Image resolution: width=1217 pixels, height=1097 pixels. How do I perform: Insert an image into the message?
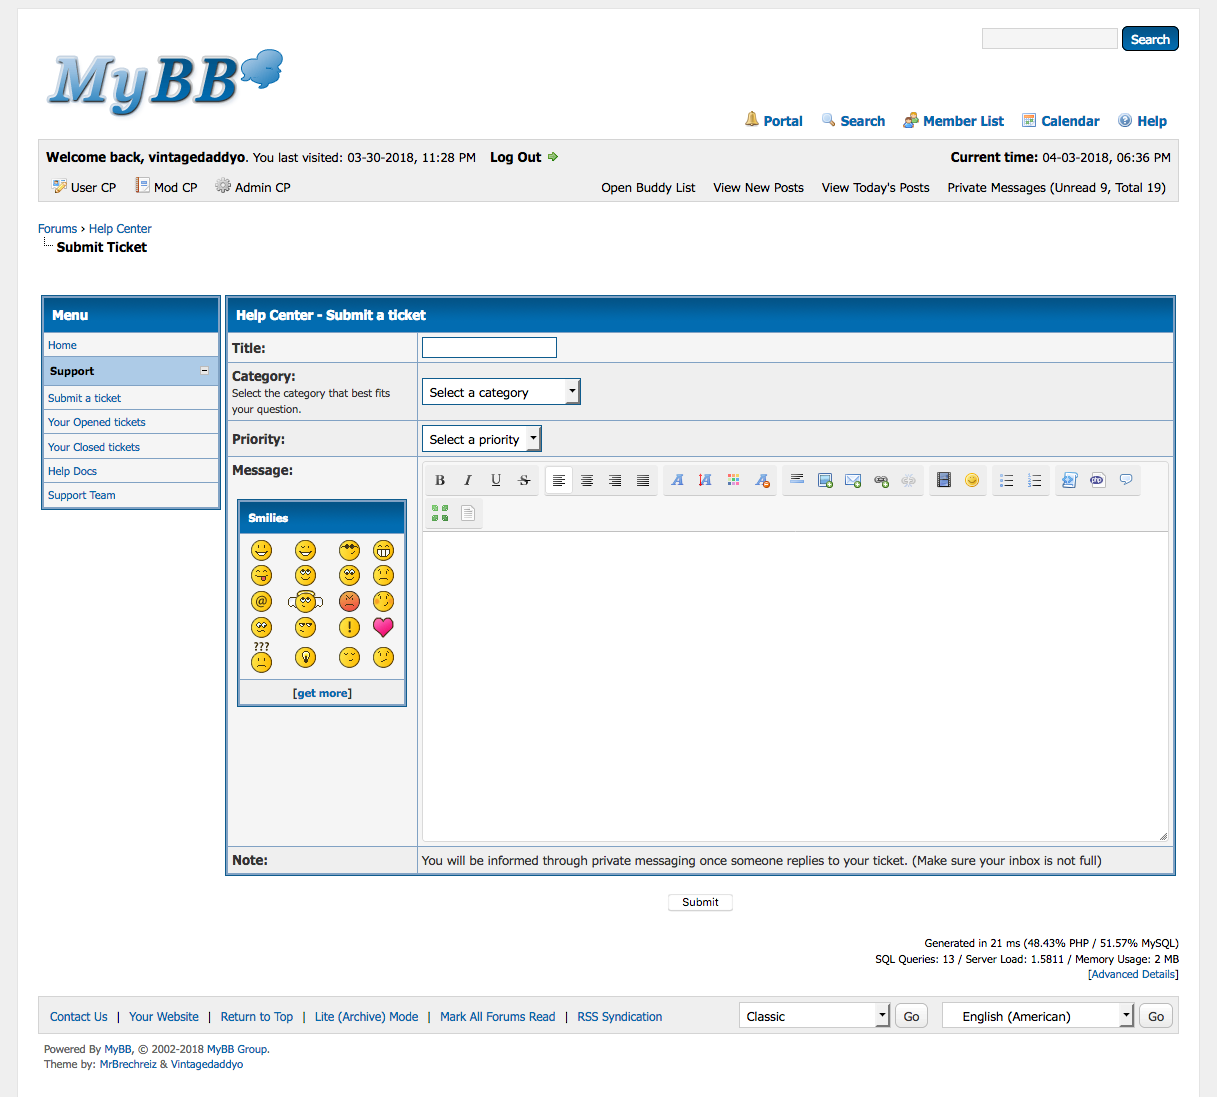pos(825,481)
